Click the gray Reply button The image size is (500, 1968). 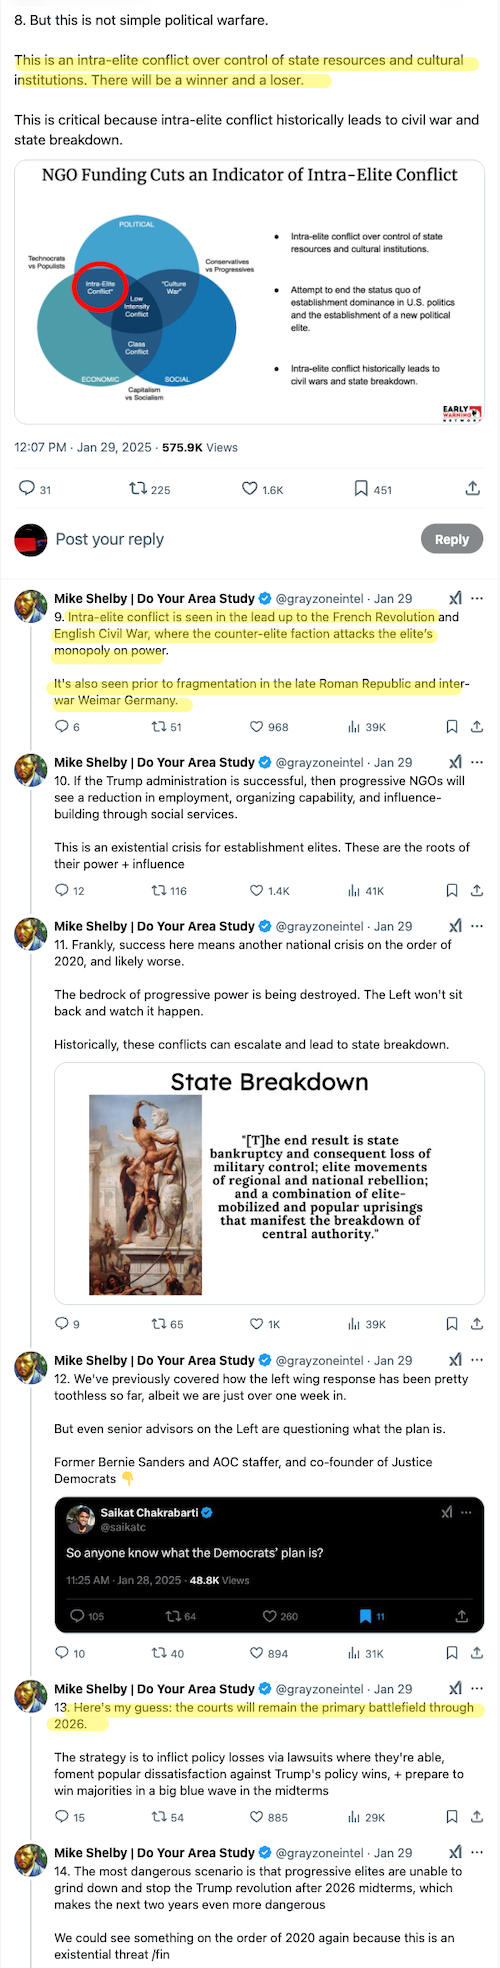pos(452,539)
